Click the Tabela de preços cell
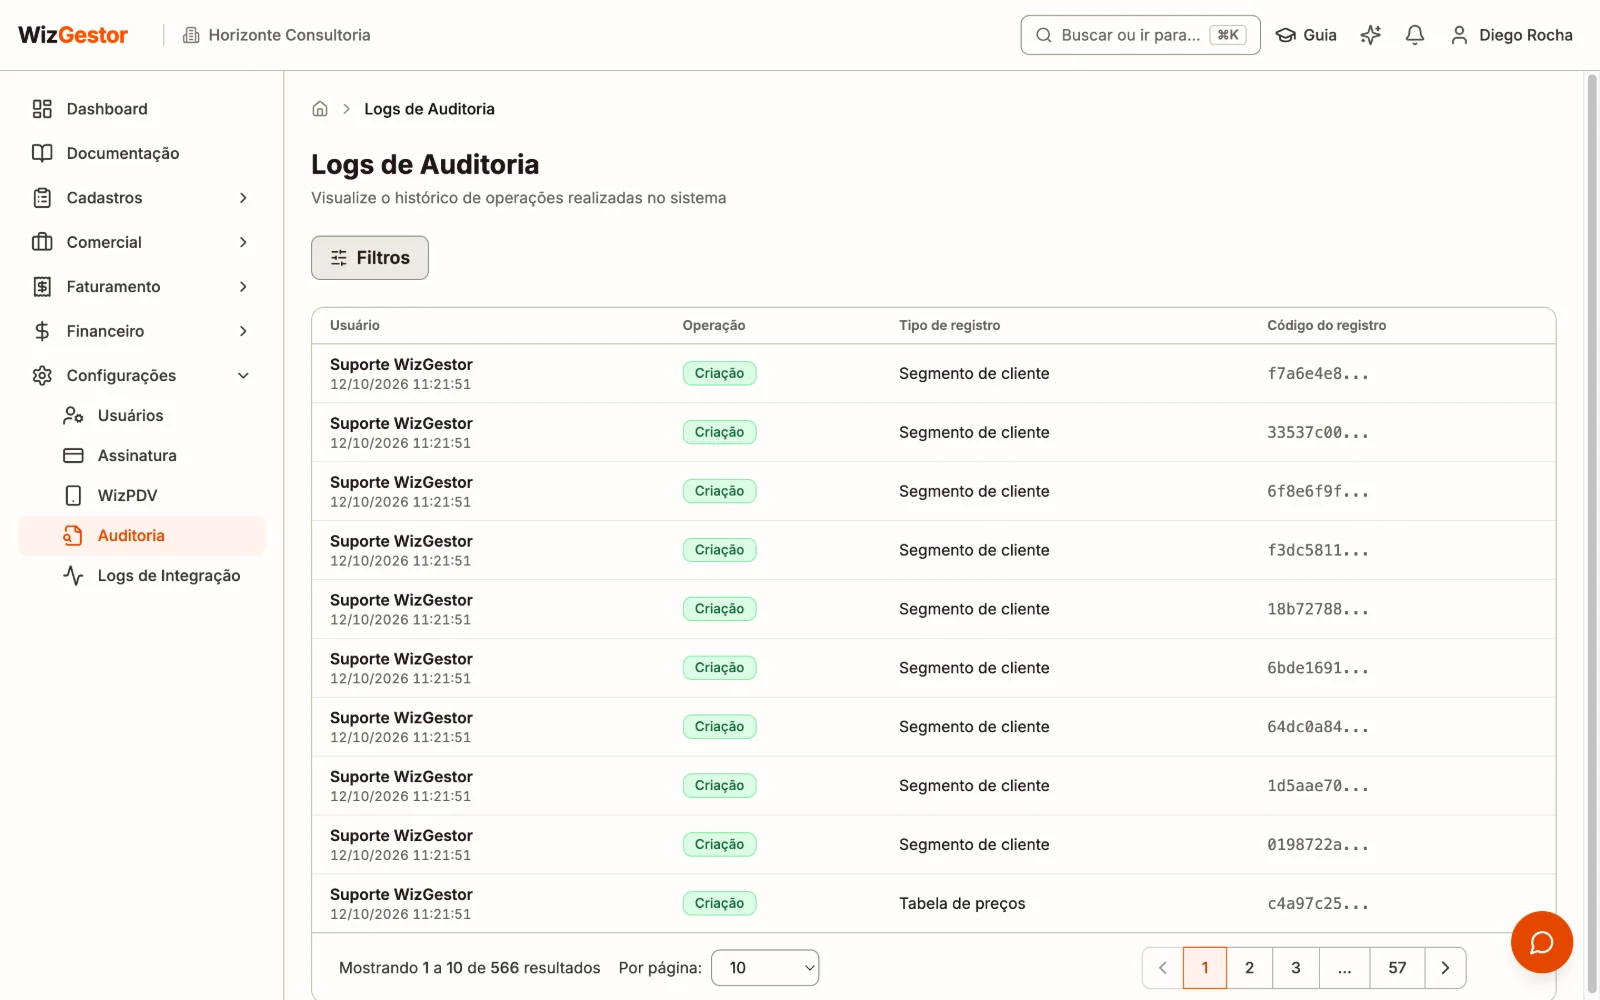This screenshot has width=1600, height=1000. 962,903
